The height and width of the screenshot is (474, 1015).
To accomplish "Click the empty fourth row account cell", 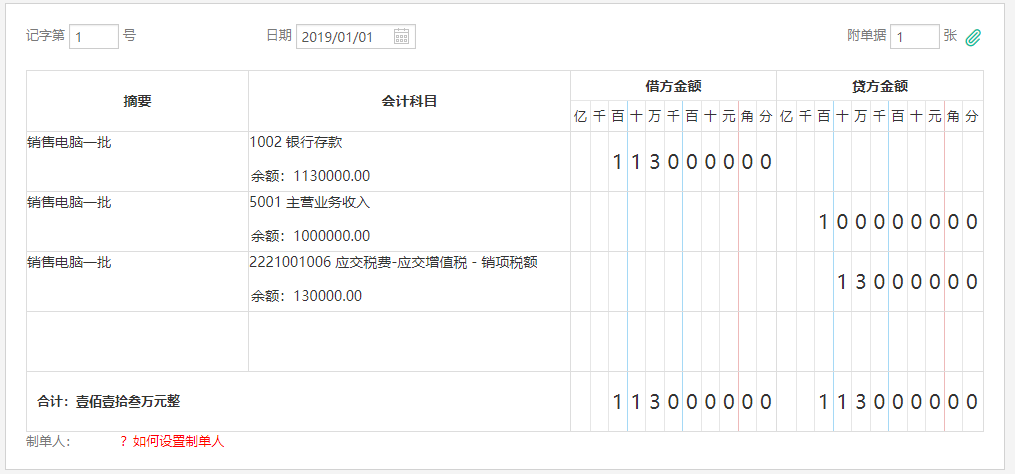I will click(409, 341).
